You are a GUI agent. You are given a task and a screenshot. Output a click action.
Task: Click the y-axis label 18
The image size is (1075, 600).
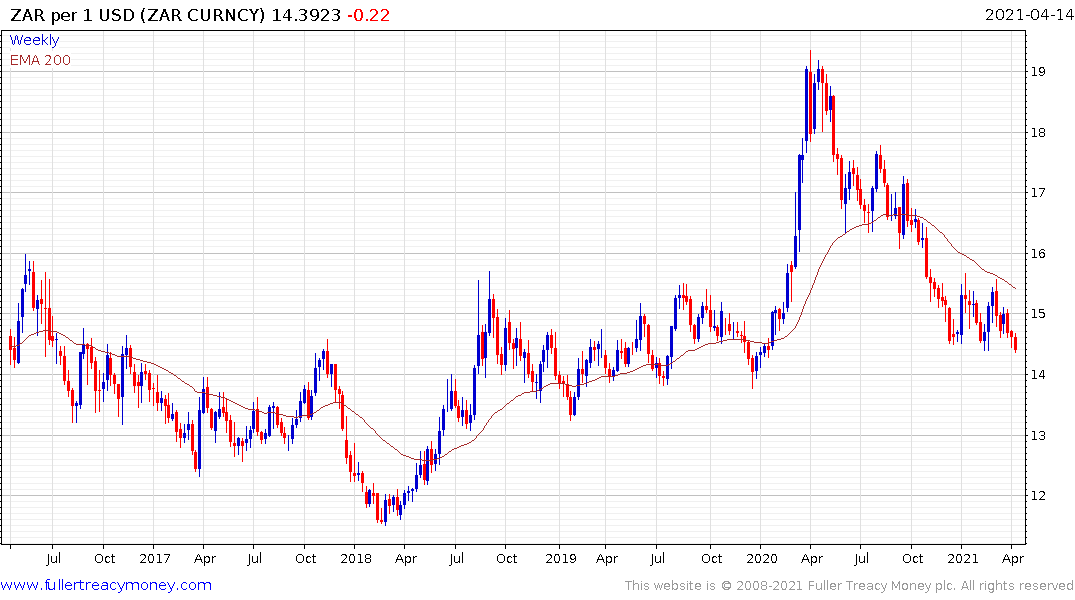tap(1037, 132)
